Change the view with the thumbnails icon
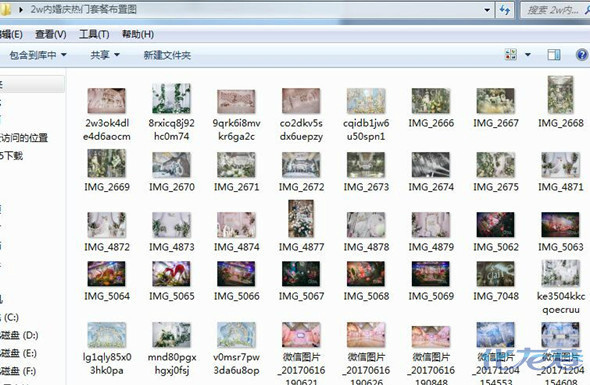The width and height of the screenshot is (590, 385). click(x=511, y=55)
